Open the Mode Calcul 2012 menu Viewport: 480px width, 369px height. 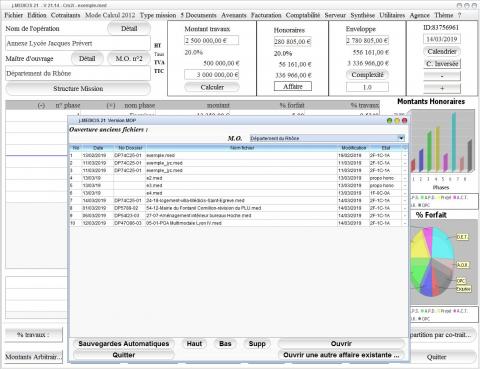[x=110, y=15]
